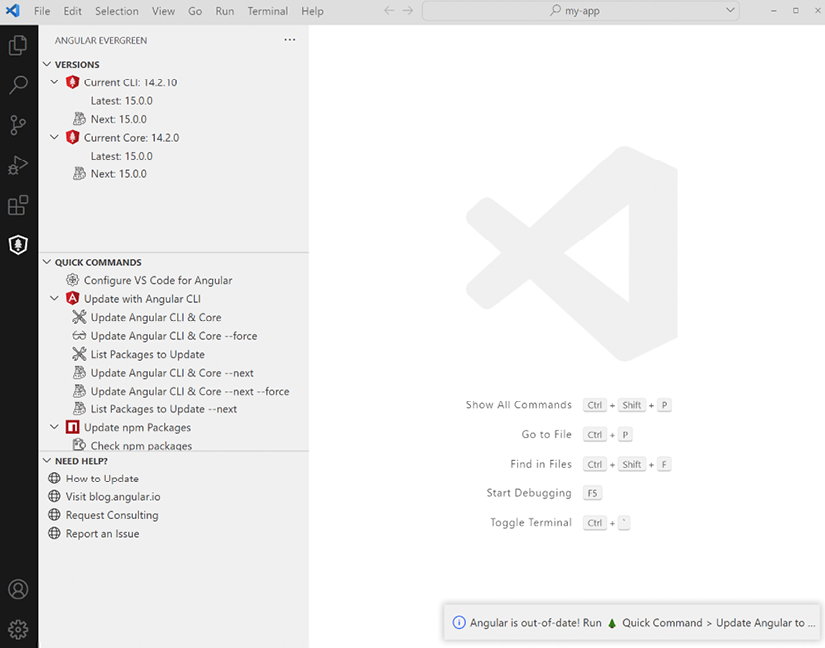Click the tools icon beside List Packages to Update
The image size is (825, 648).
coord(79,354)
